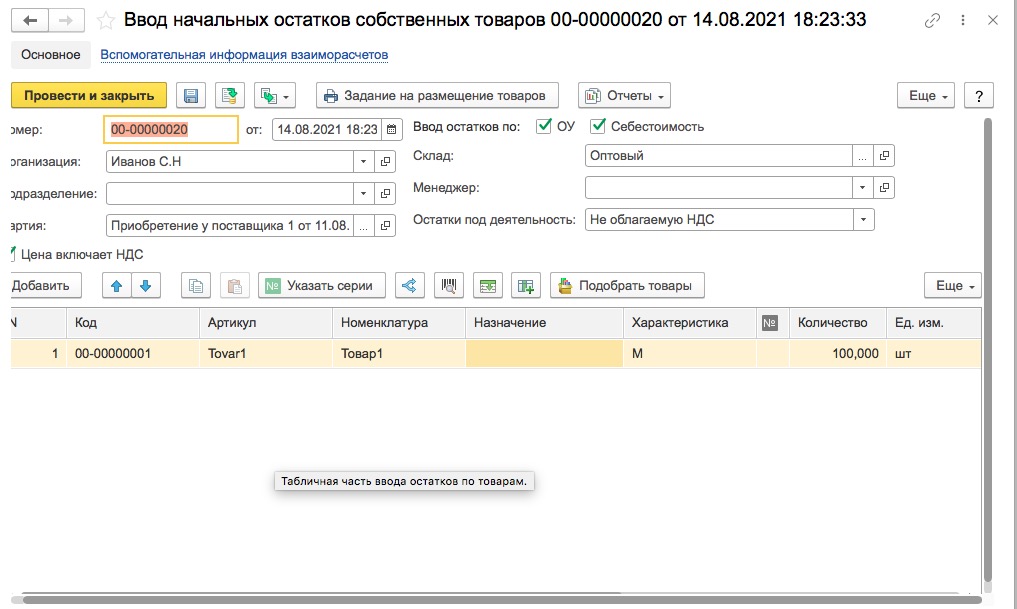Open Остатки под деятельность dropdown
The height and width of the screenshot is (609, 1017).
863,220
